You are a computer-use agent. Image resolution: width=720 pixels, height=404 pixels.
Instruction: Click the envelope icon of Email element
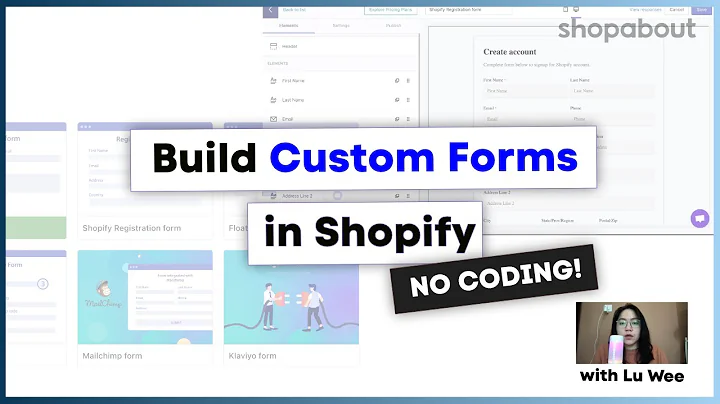pos(273,119)
